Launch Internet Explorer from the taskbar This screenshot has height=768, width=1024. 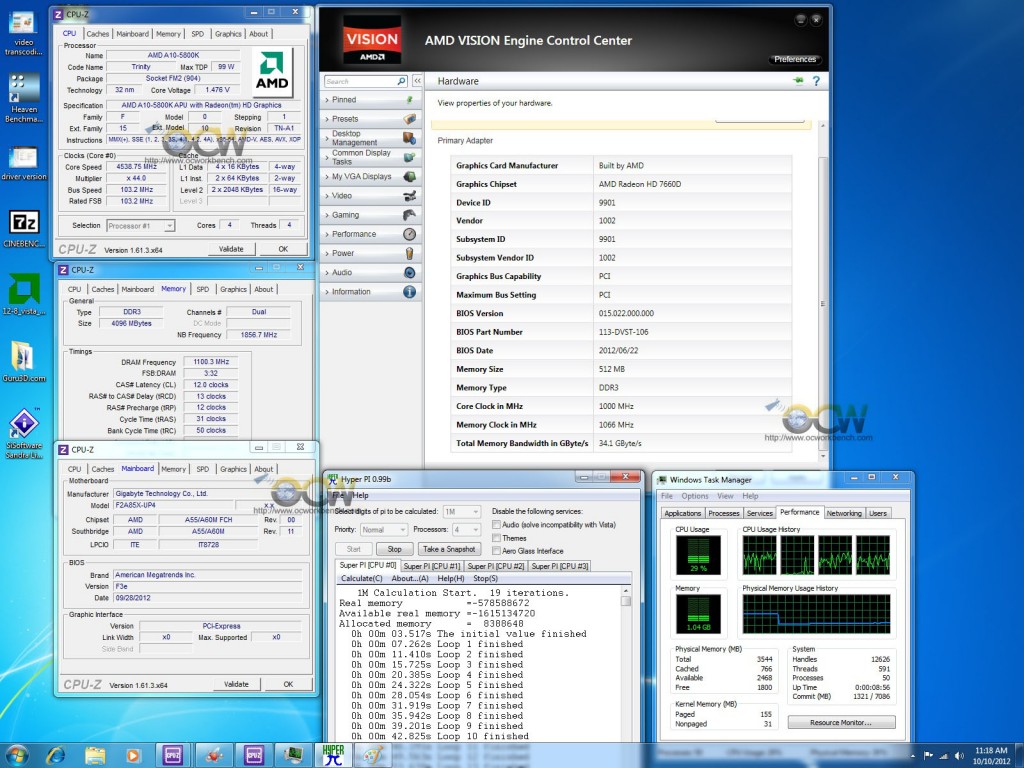coord(56,756)
